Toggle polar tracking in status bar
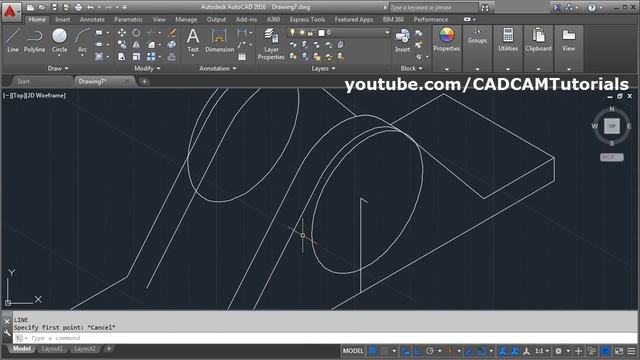This screenshot has height=360, width=640. tap(429, 351)
